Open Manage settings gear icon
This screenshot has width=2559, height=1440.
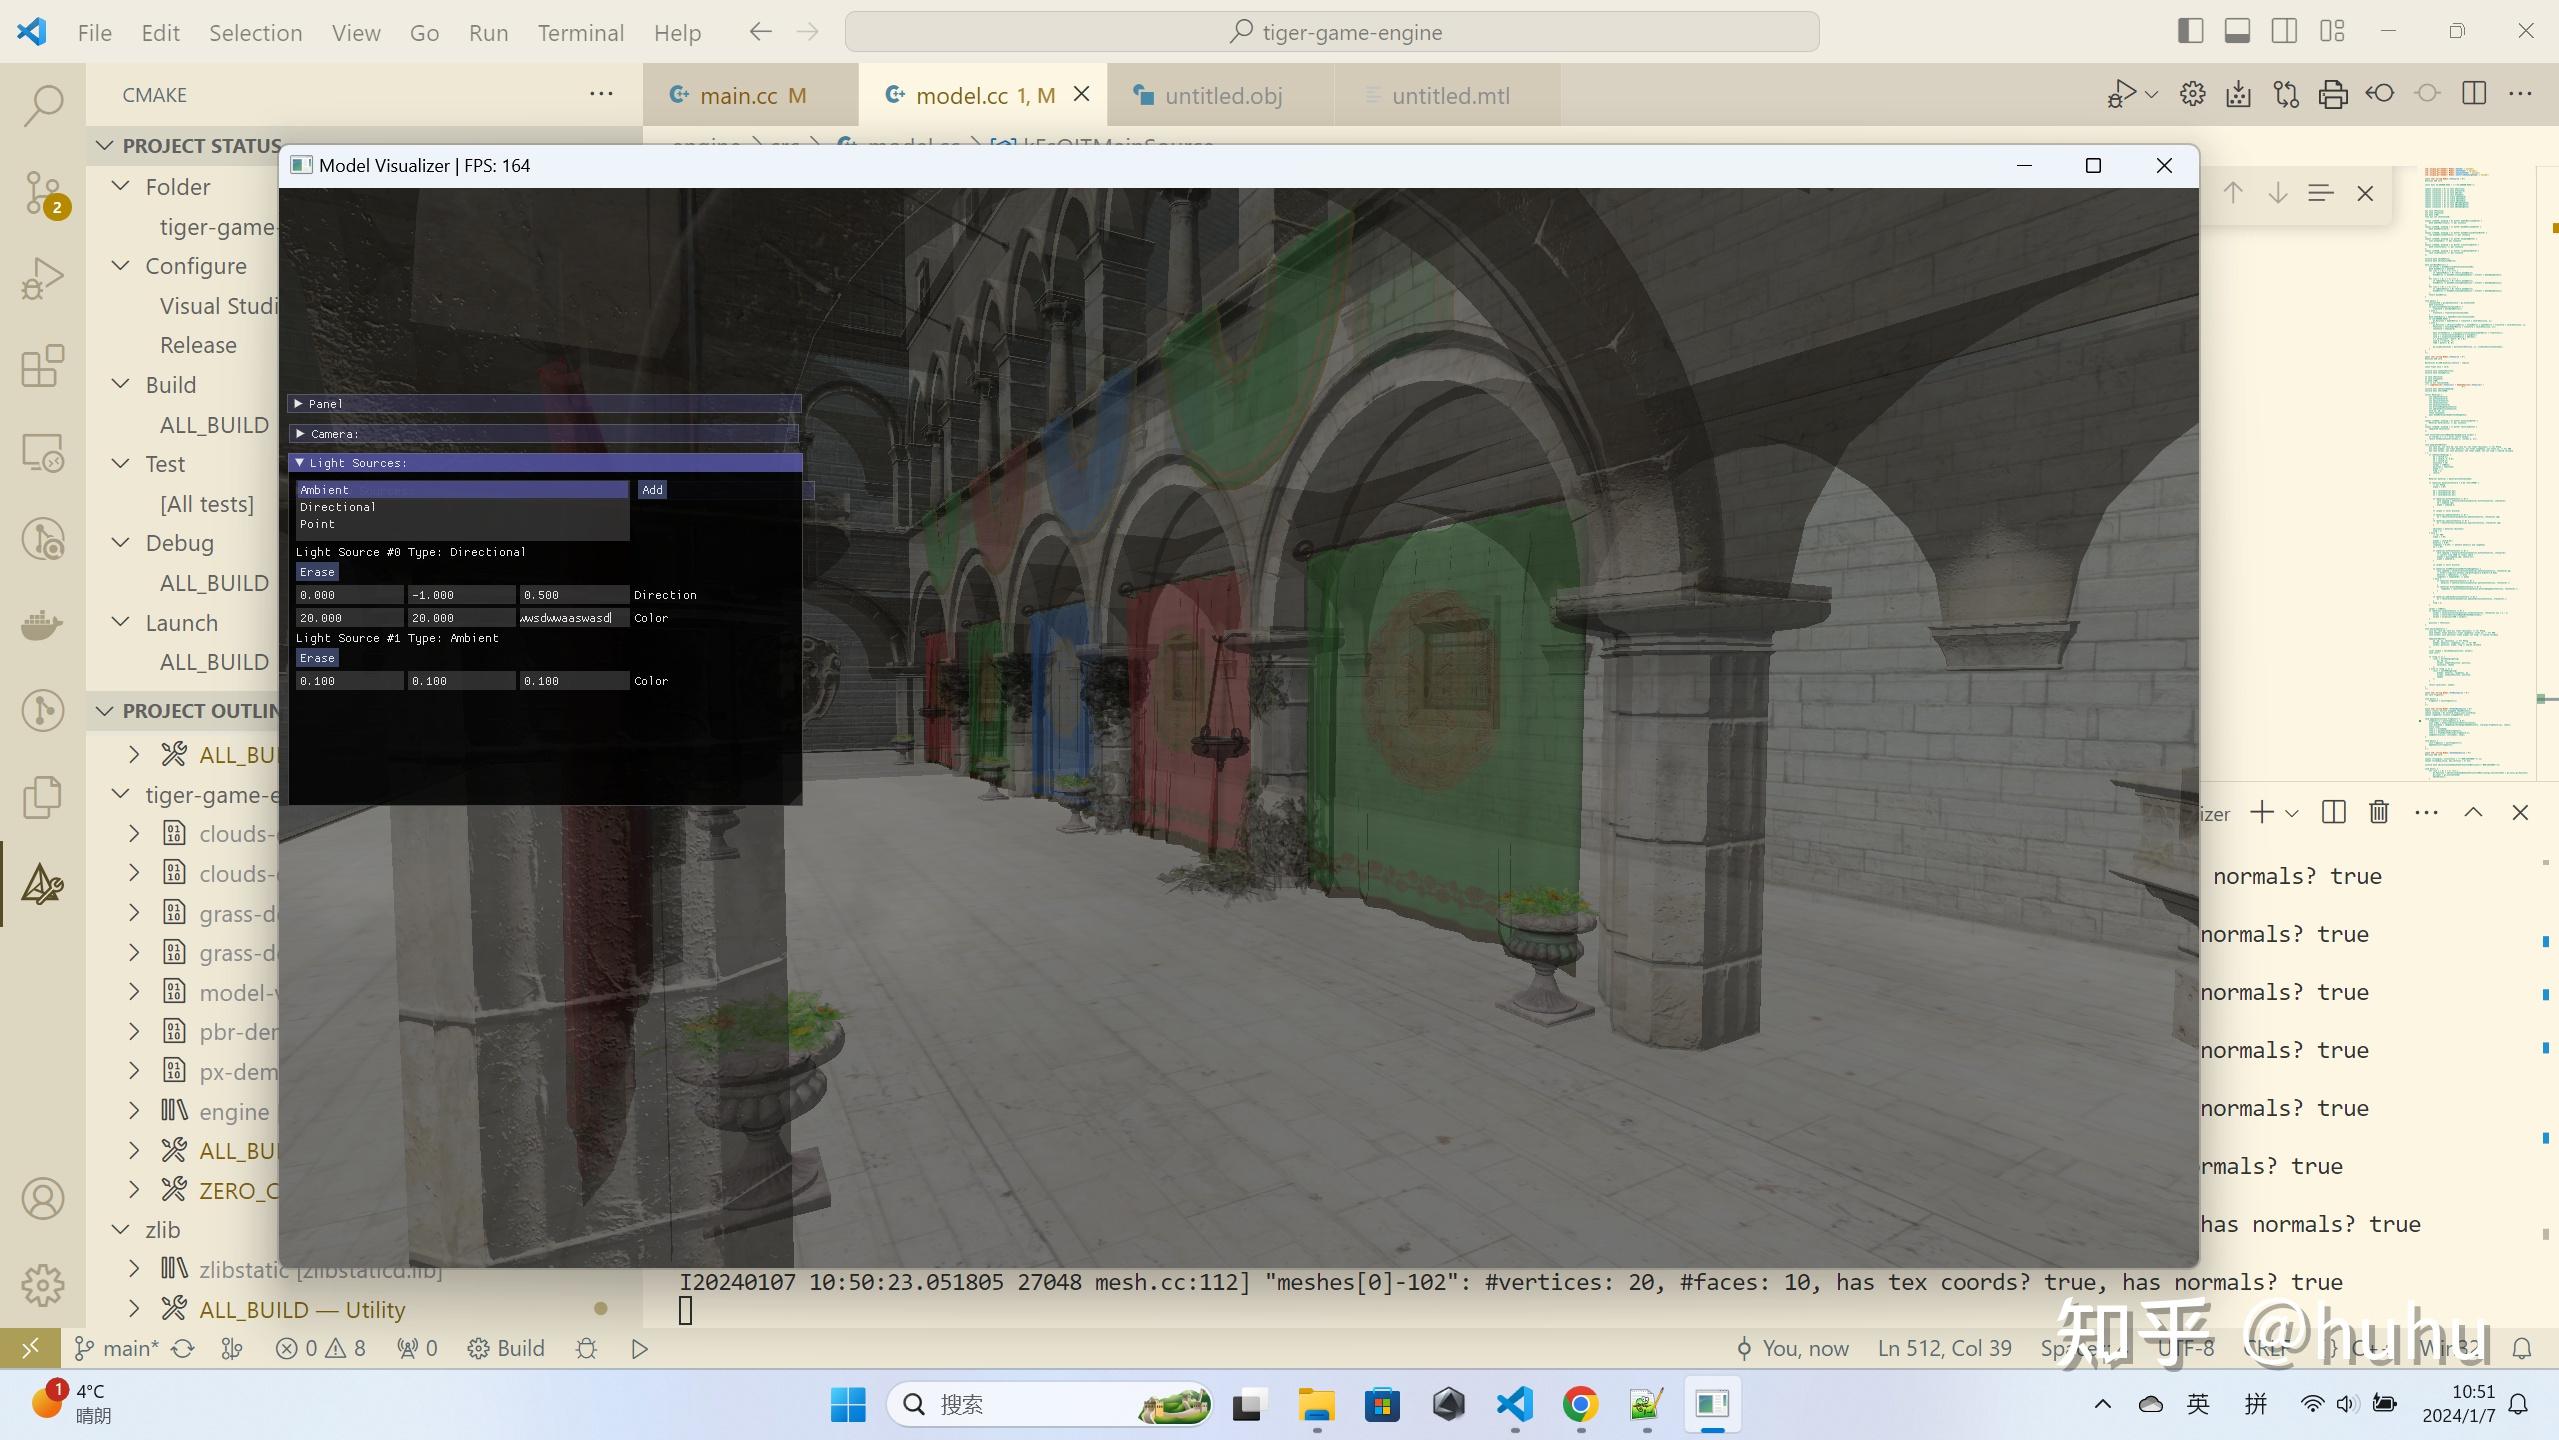pos(43,1284)
